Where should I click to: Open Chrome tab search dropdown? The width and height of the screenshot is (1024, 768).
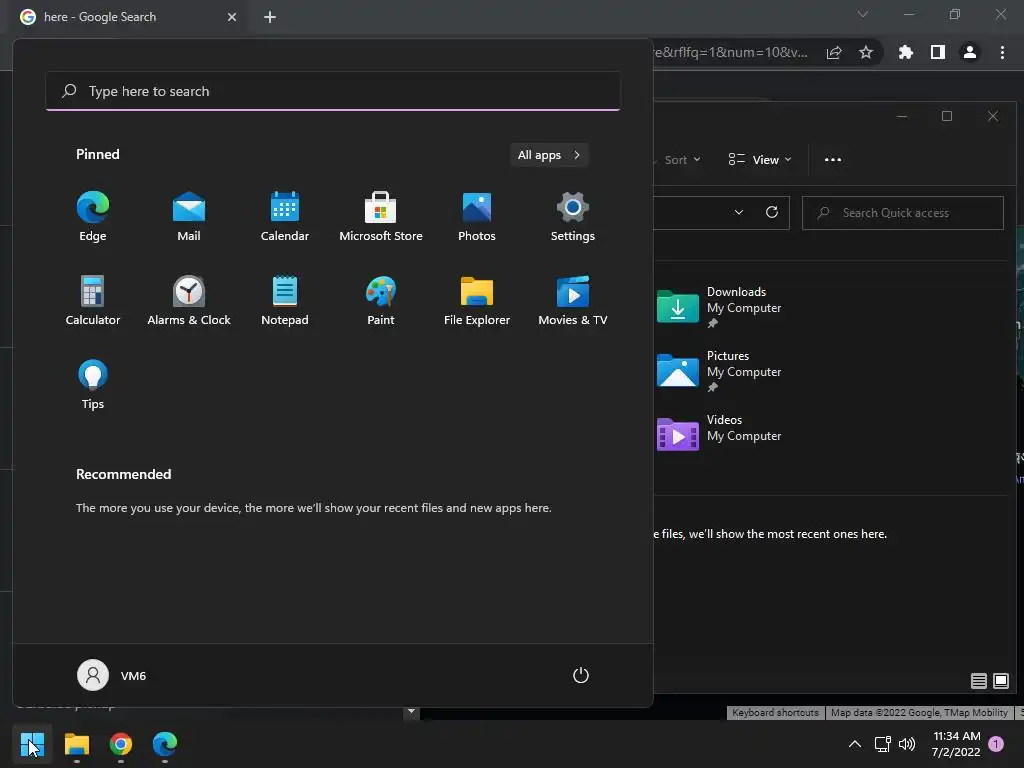click(x=863, y=14)
